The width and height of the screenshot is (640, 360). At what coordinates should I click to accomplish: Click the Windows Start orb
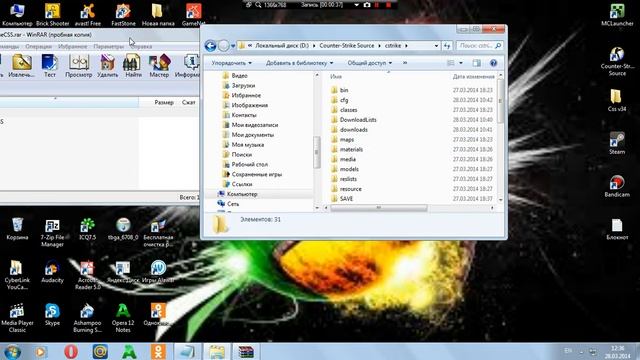(x=13, y=351)
